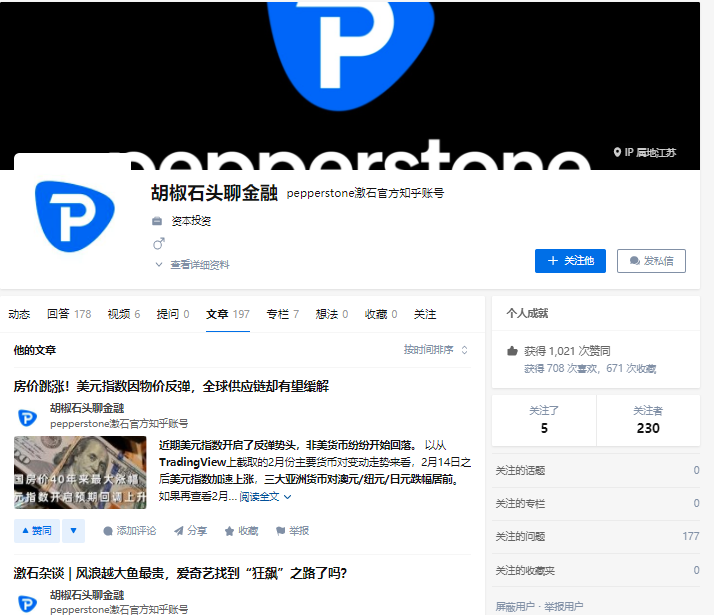714x615 pixels.
Task: Click author name under first article
Action: pos(87,408)
